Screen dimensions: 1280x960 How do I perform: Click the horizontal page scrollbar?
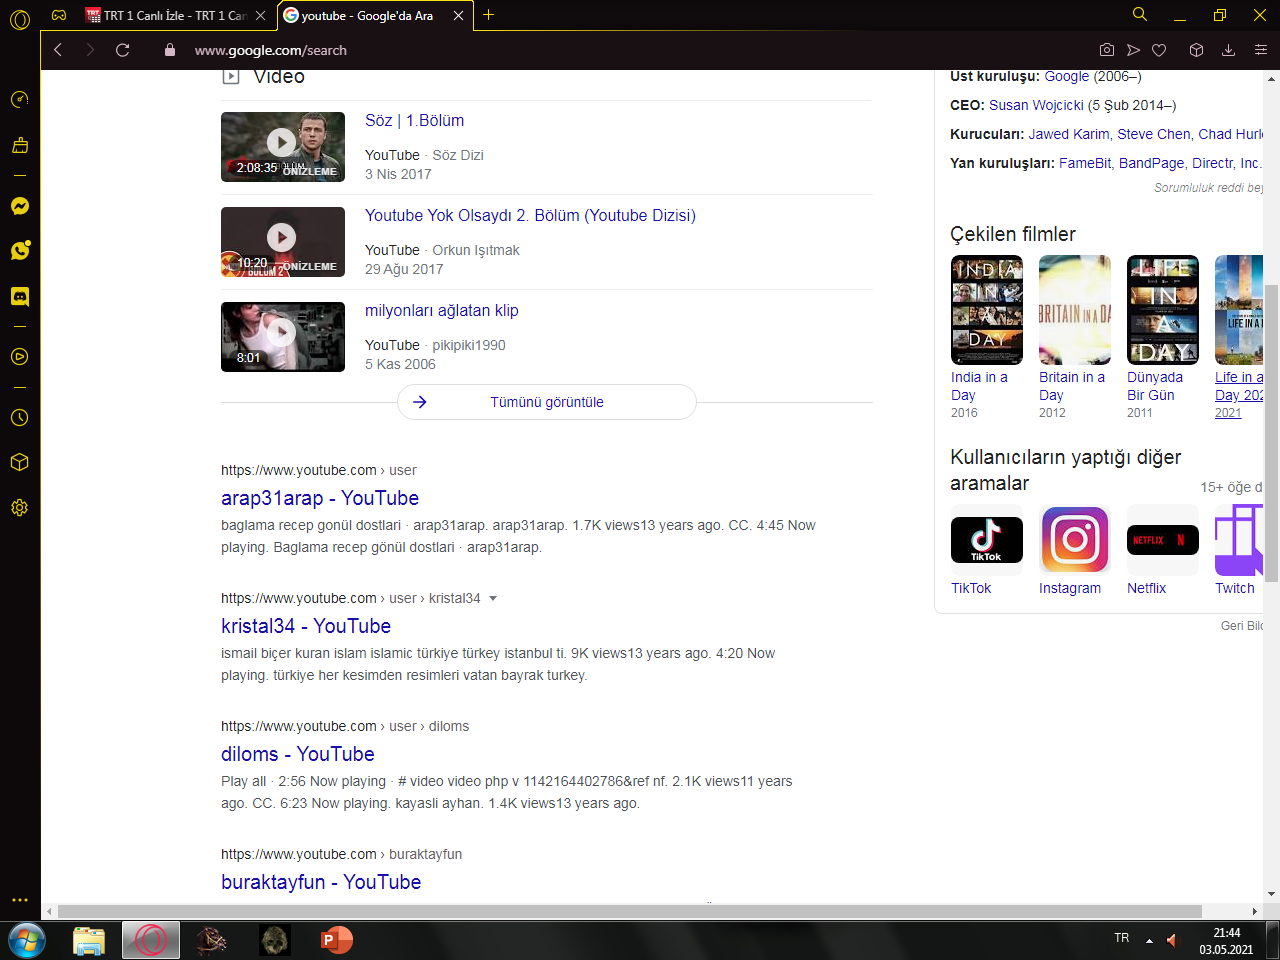point(630,911)
